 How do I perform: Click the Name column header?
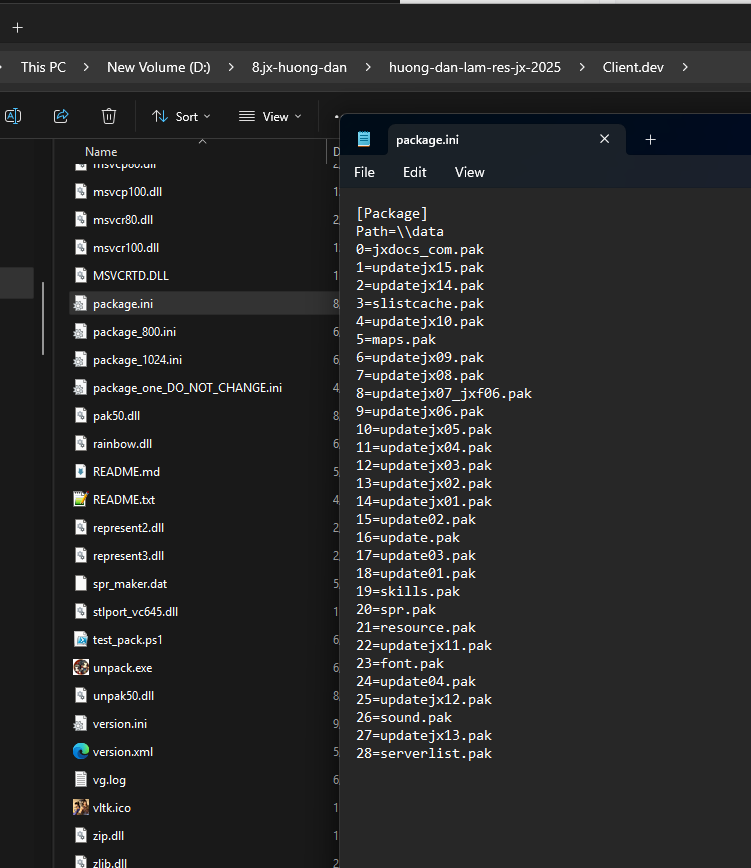point(101,152)
